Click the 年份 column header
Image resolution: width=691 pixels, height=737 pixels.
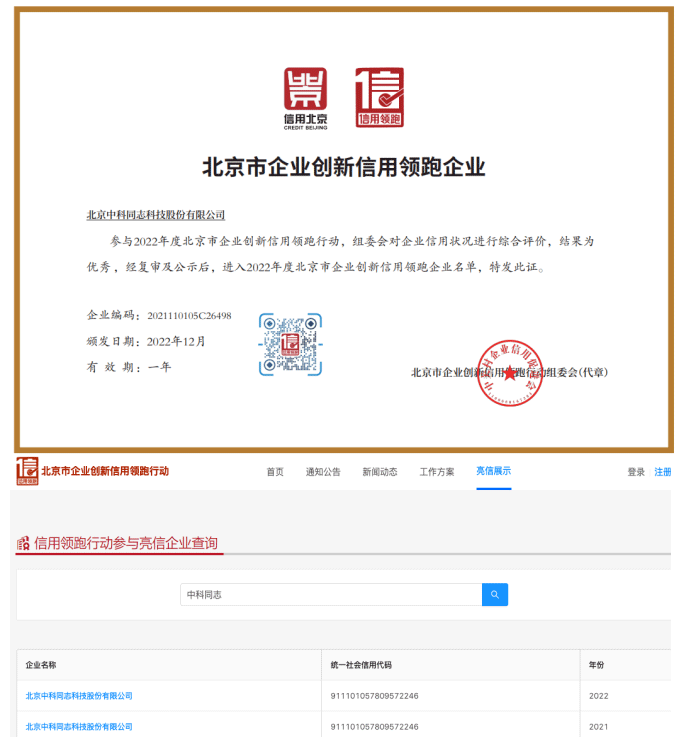click(x=595, y=665)
